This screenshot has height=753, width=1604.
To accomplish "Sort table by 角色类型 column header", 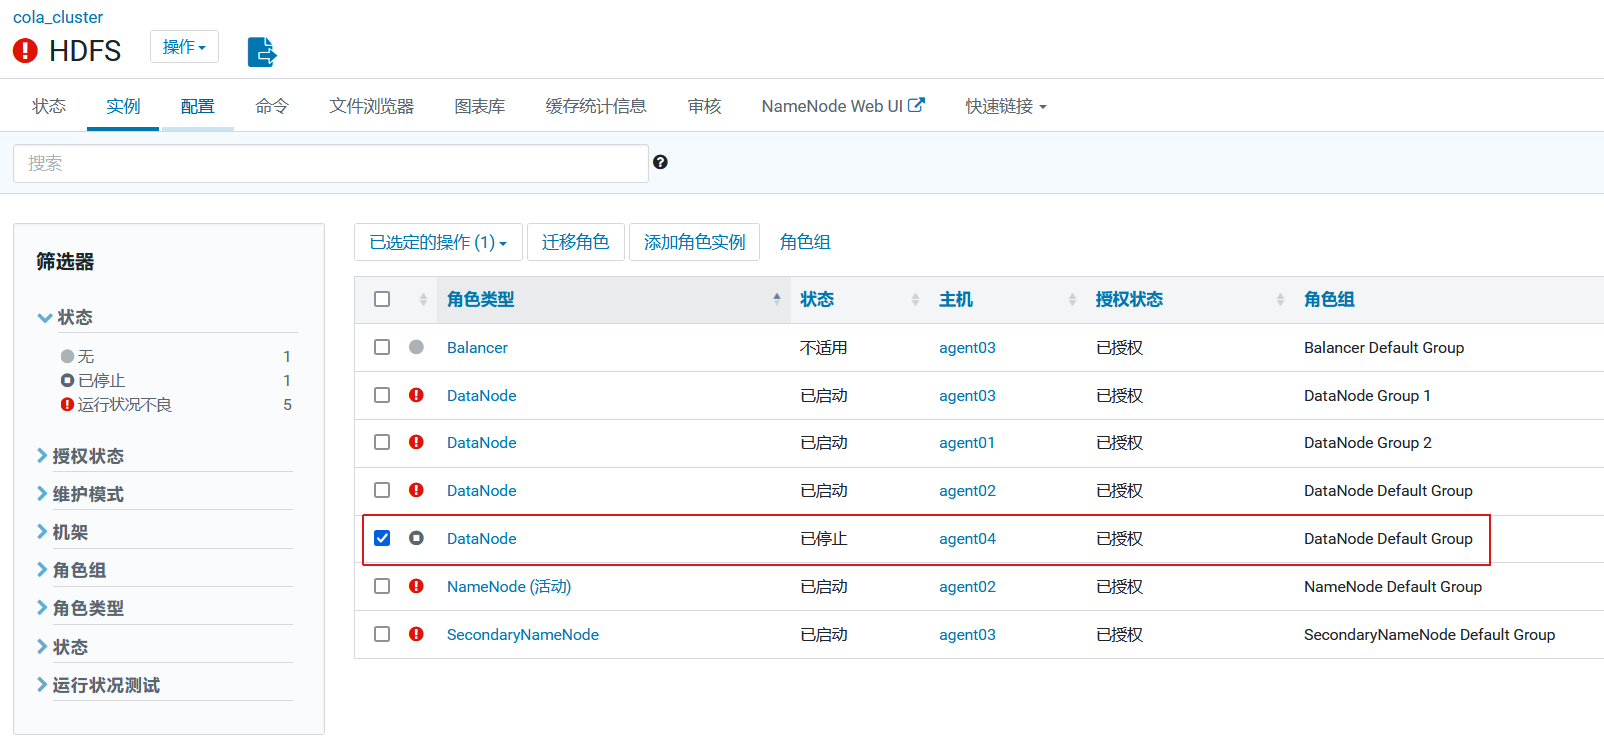I will click(x=480, y=299).
